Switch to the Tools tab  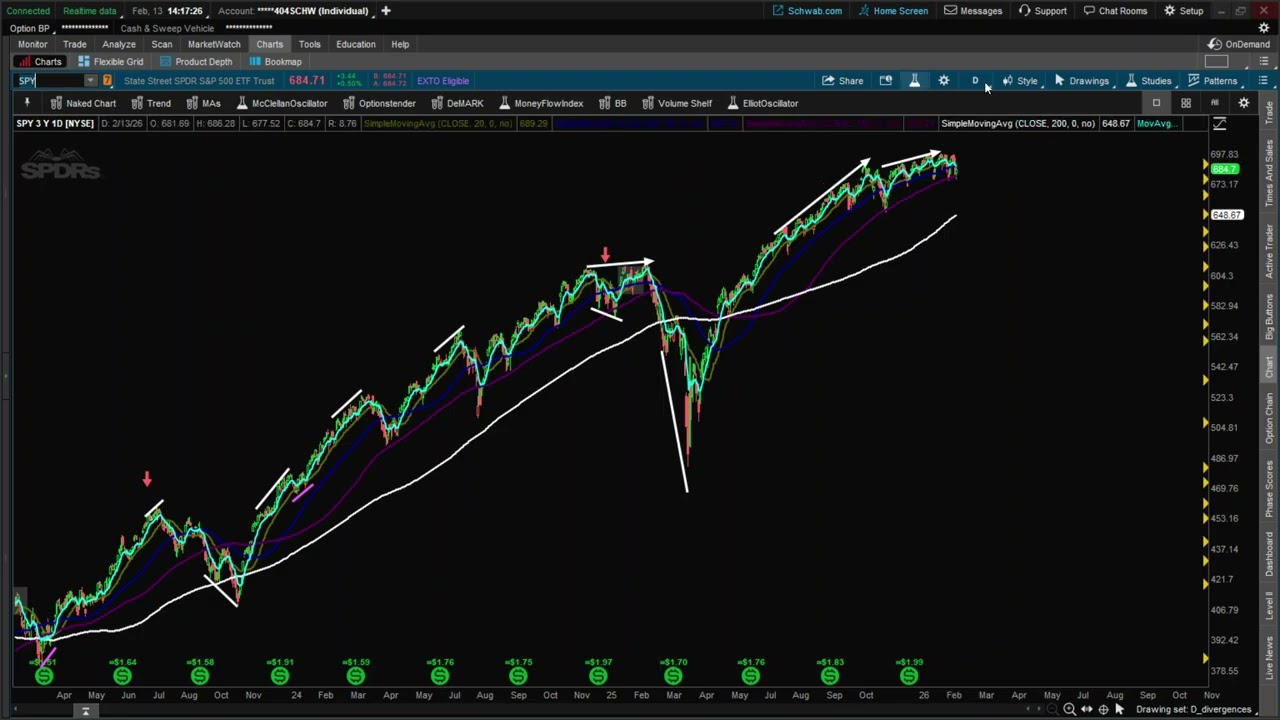click(x=309, y=44)
